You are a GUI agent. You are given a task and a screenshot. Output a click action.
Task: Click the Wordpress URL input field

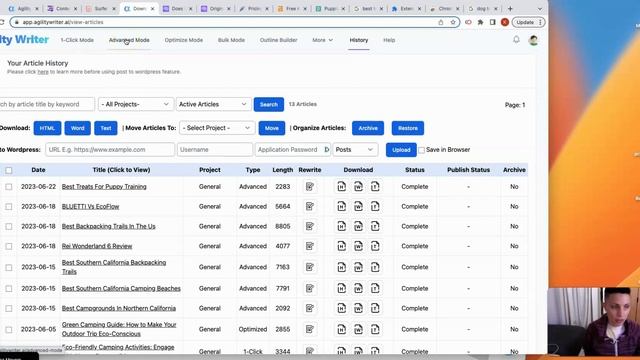point(110,149)
